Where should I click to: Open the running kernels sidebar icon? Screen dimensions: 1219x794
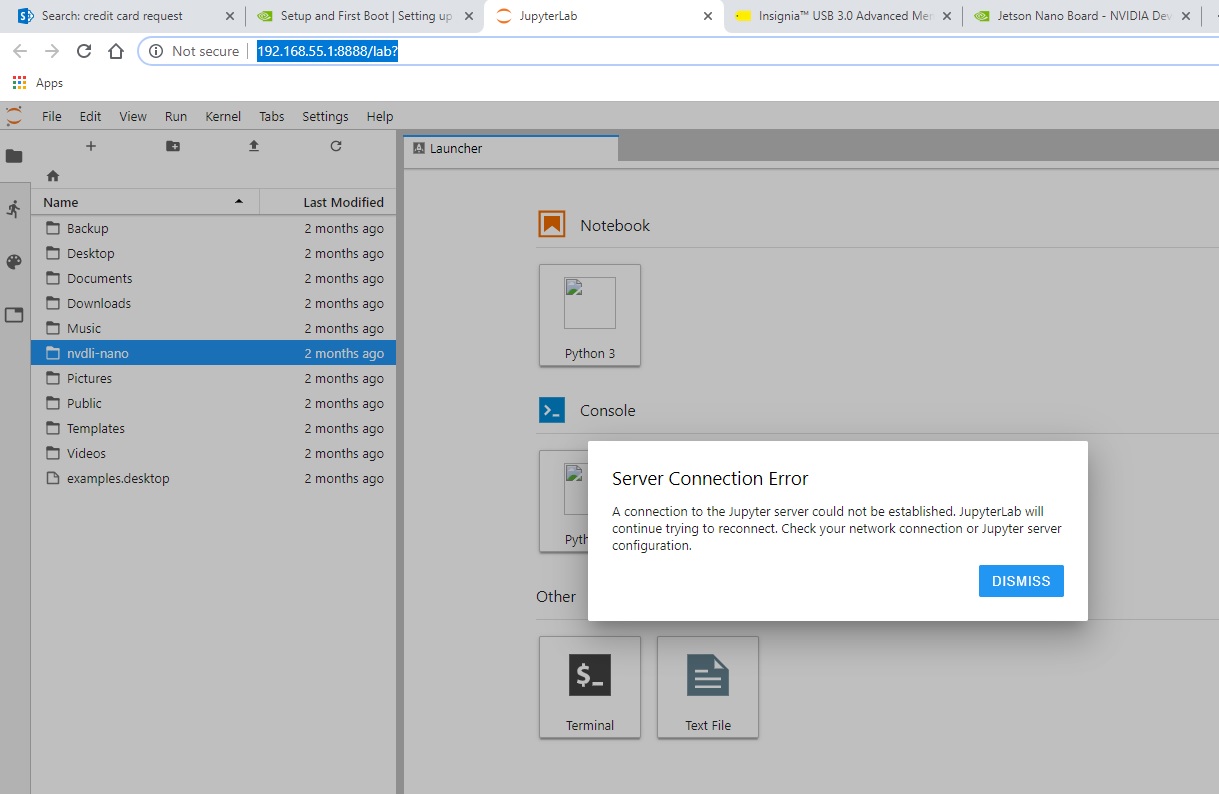(x=14, y=208)
